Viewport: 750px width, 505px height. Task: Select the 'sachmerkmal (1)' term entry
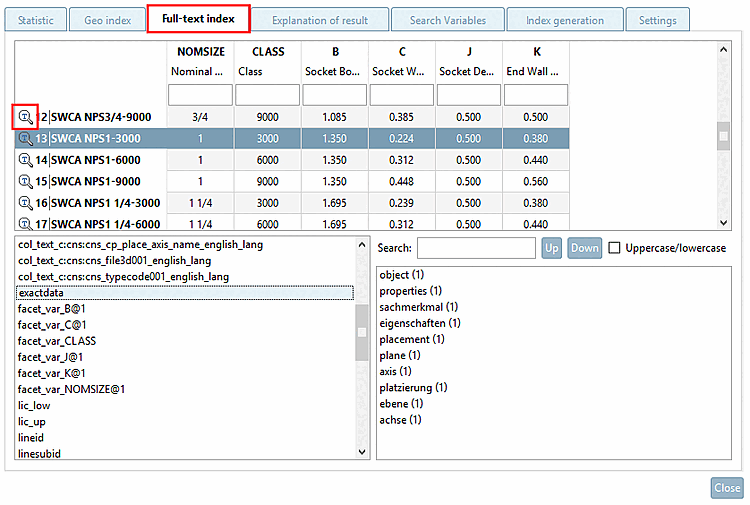pyautogui.click(x=419, y=307)
